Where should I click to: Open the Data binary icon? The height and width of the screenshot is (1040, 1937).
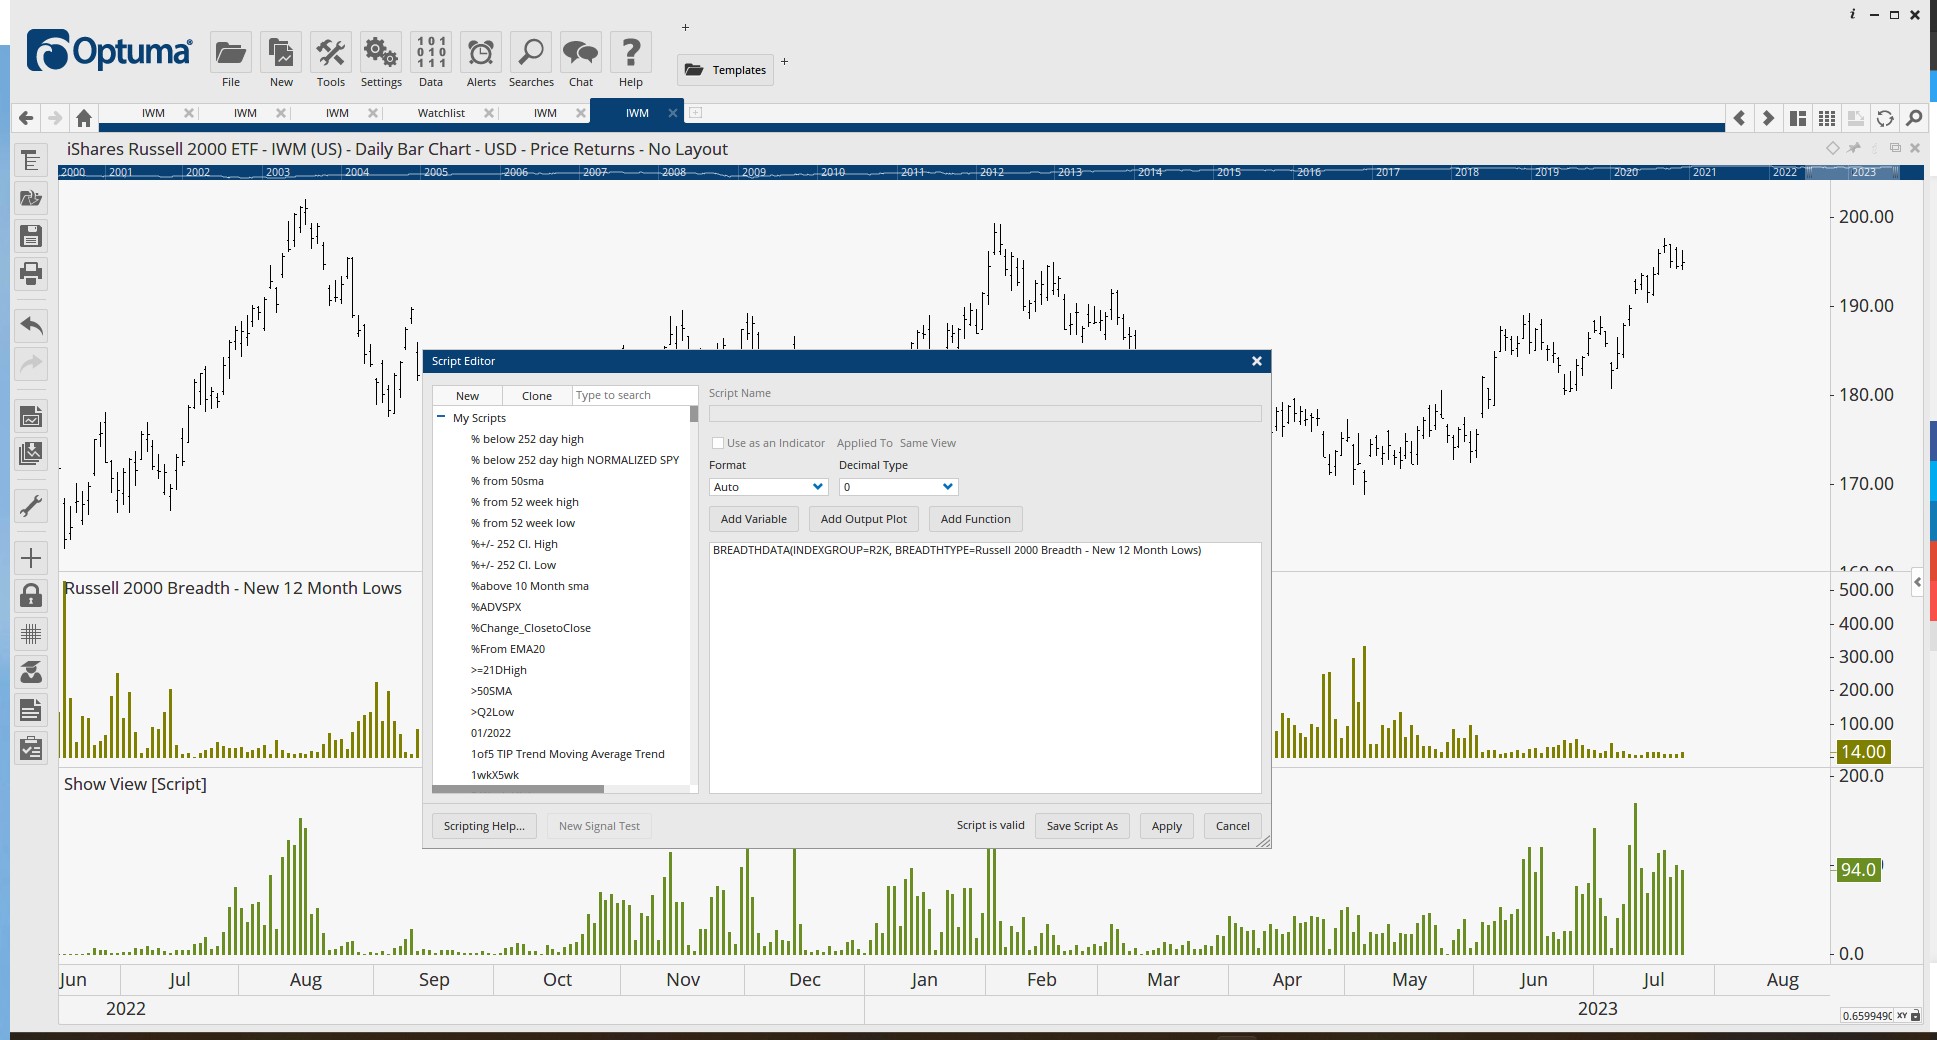pos(431,53)
